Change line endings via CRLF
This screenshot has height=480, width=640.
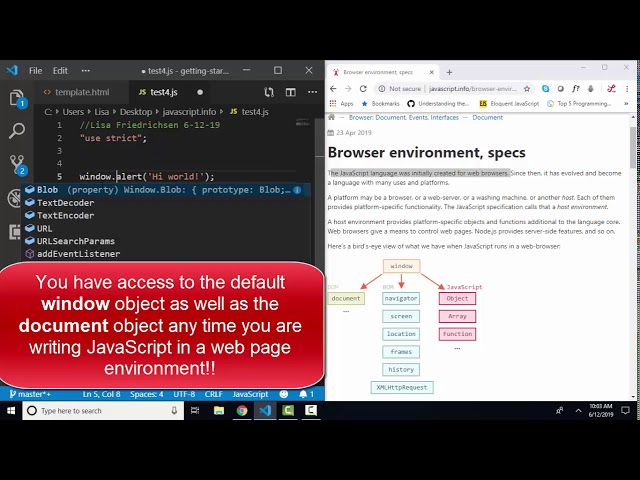pyautogui.click(x=213, y=394)
